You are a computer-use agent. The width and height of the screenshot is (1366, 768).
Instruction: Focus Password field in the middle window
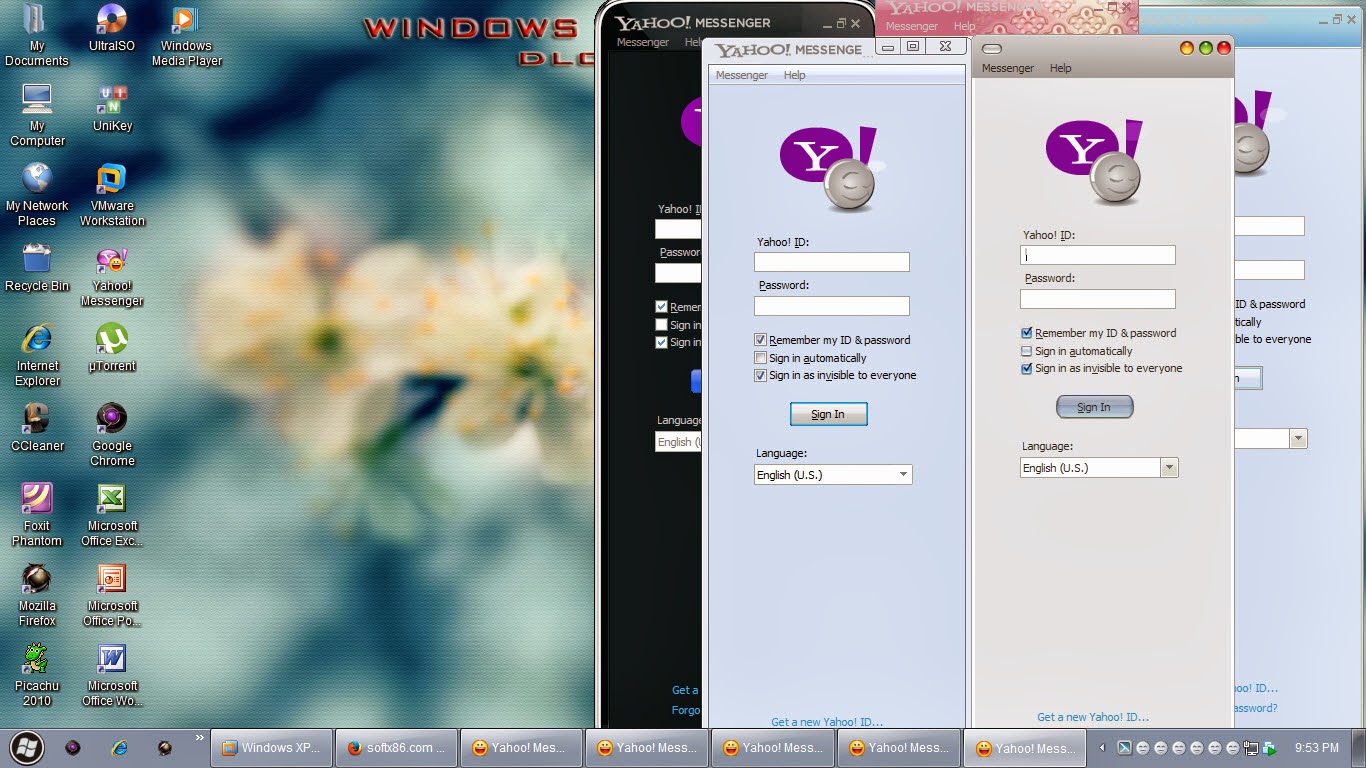pos(832,306)
